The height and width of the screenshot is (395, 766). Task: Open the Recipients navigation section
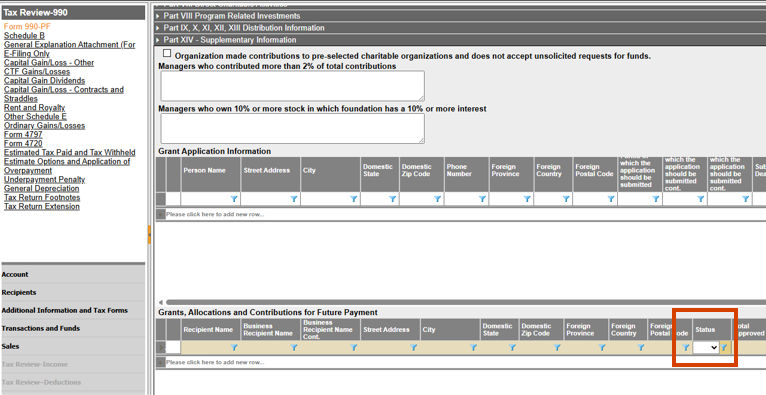73,292
